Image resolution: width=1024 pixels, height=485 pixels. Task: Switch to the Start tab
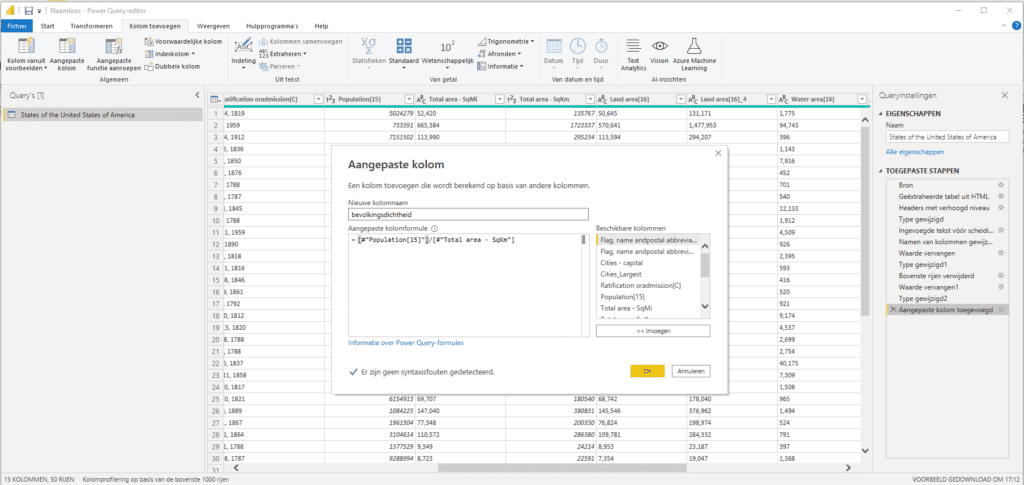pos(47,26)
